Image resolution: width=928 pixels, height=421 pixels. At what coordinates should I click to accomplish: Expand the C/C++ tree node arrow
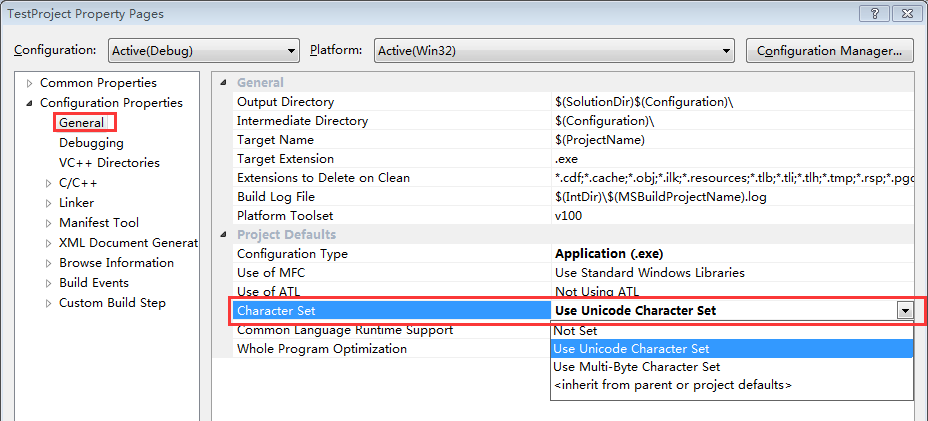[49, 184]
